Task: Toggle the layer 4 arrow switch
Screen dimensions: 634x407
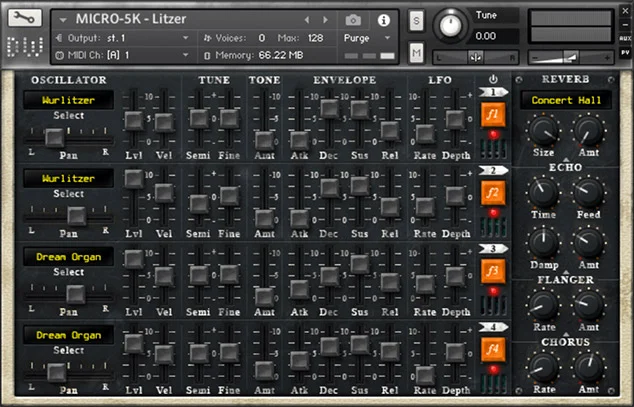Action: pyautogui.click(x=493, y=327)
